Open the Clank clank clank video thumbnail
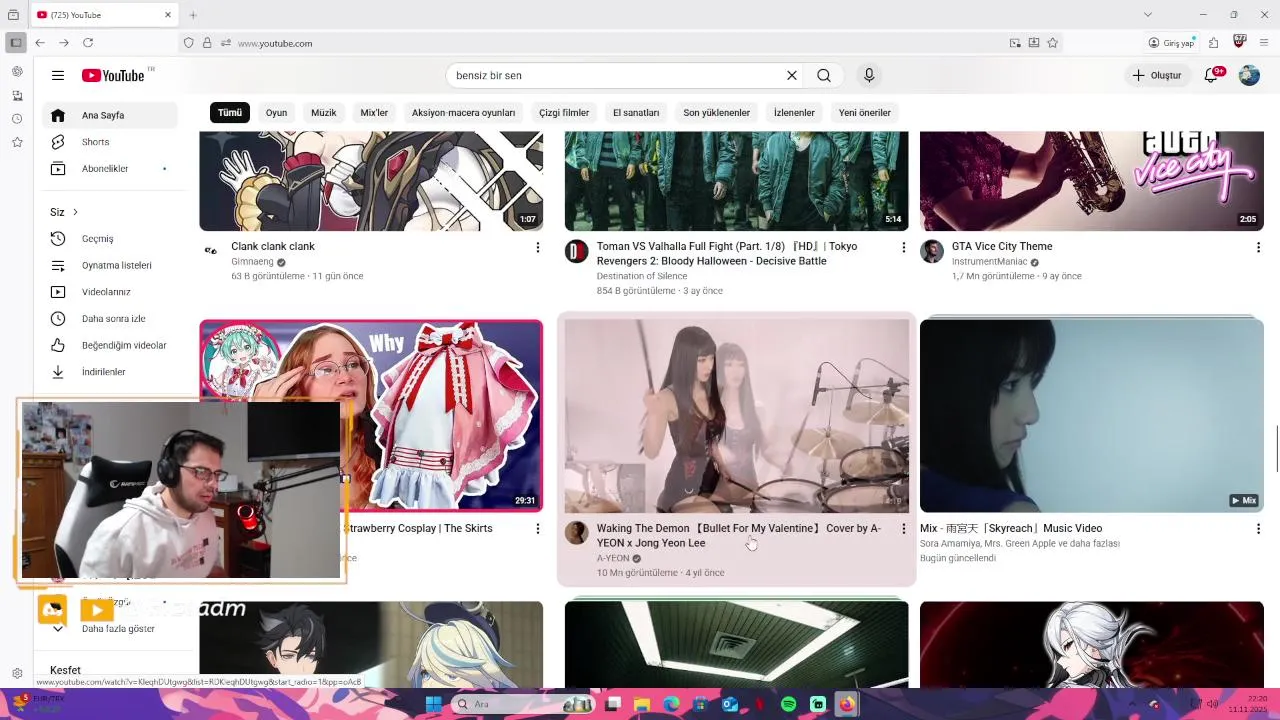1280x720 pixels. tap(371, 181)
